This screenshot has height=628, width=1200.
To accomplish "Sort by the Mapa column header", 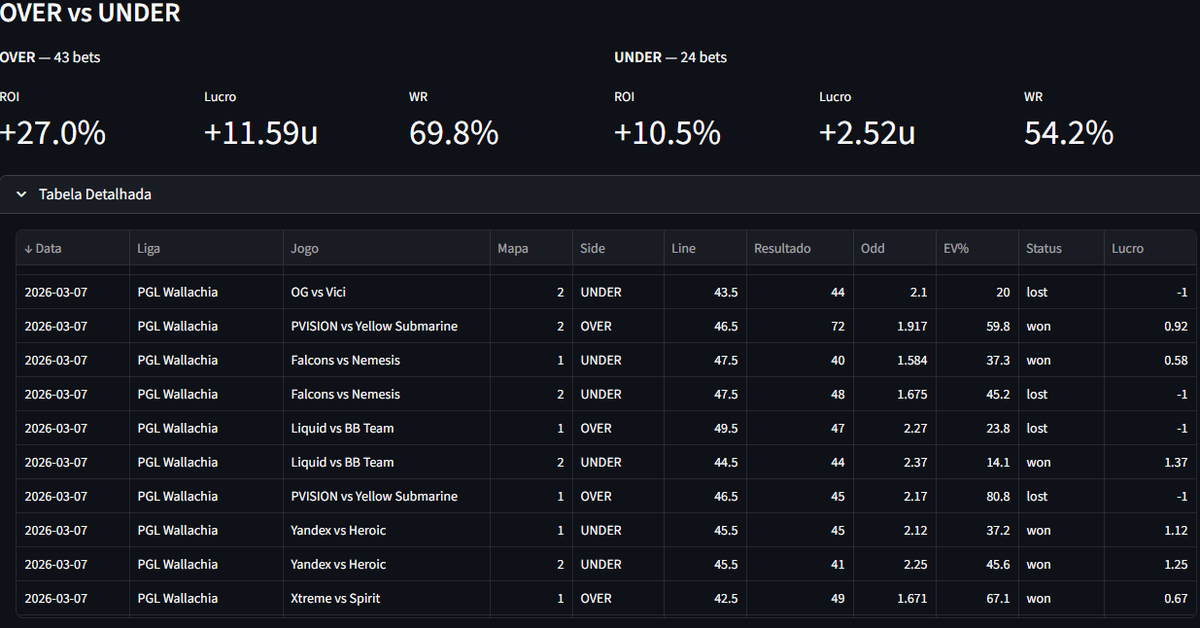I will [532, 248].
